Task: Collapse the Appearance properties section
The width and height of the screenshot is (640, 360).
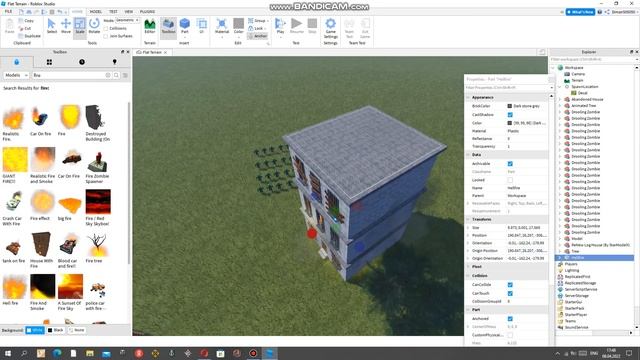Action: [468, 98]
